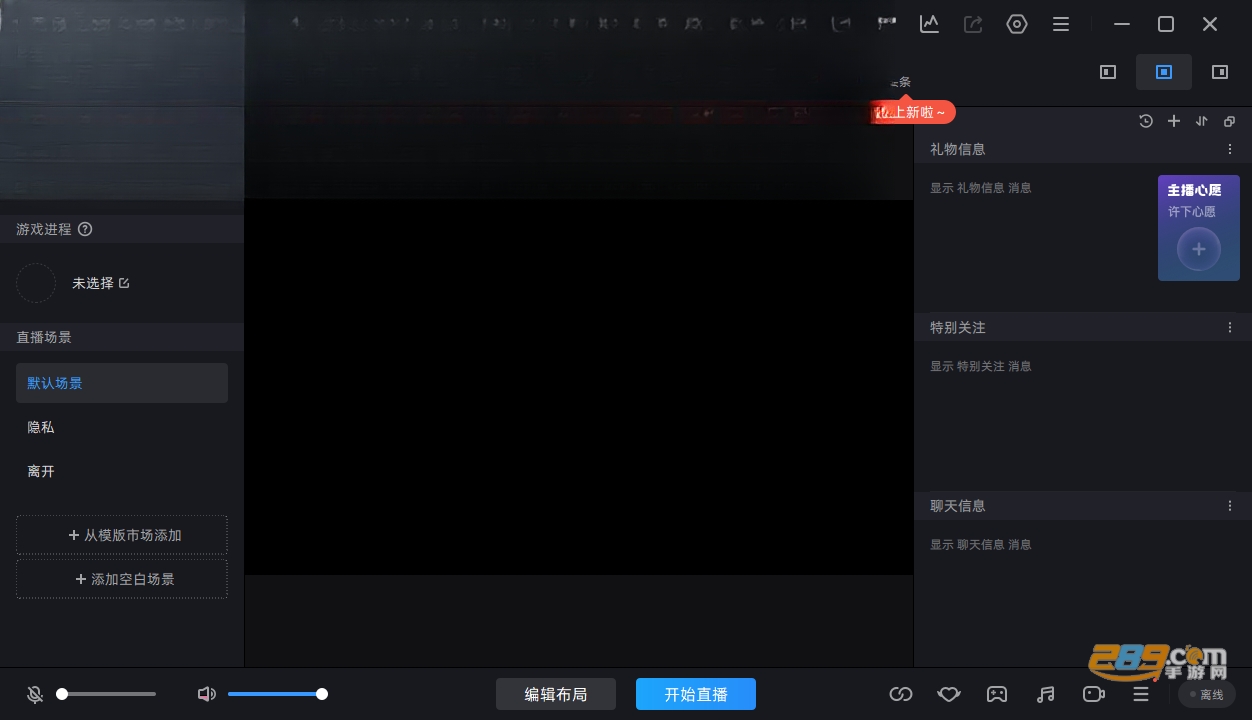
Task: Toggle the speaker mute icon
Action: pos(207,694)
